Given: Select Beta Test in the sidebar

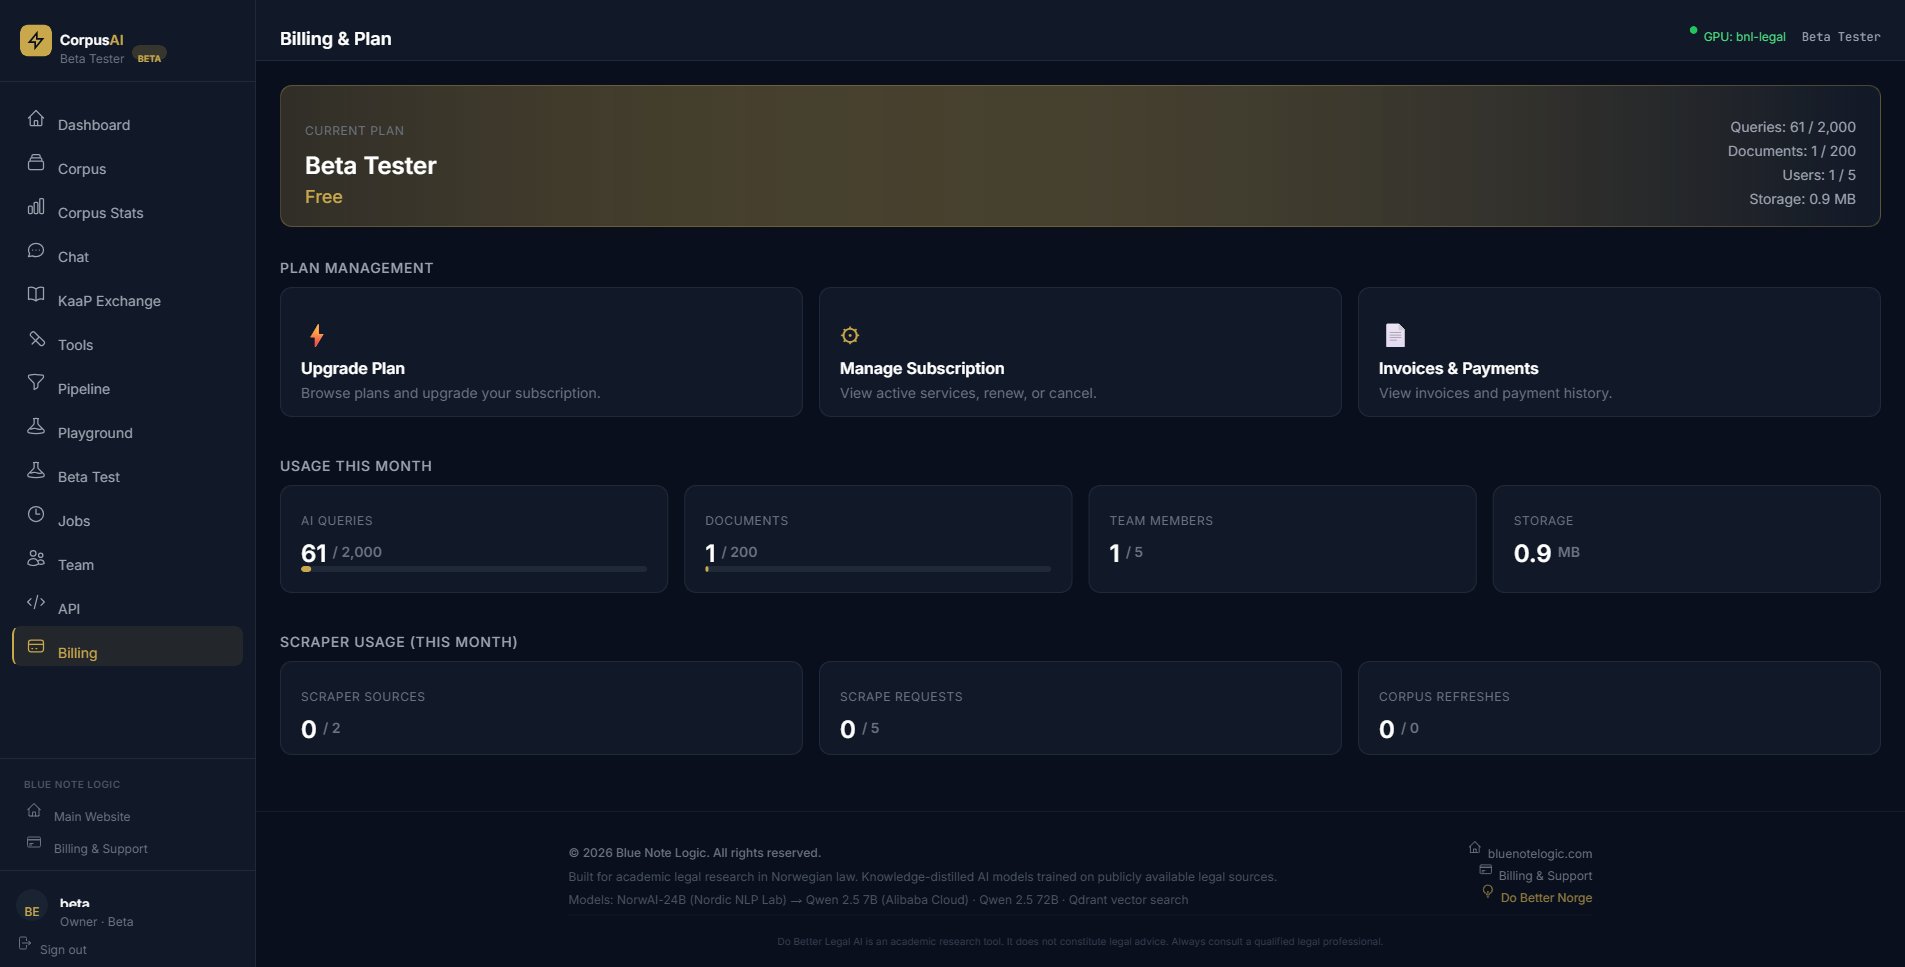Looking at the screenshot, I should (x=88, y=477).
